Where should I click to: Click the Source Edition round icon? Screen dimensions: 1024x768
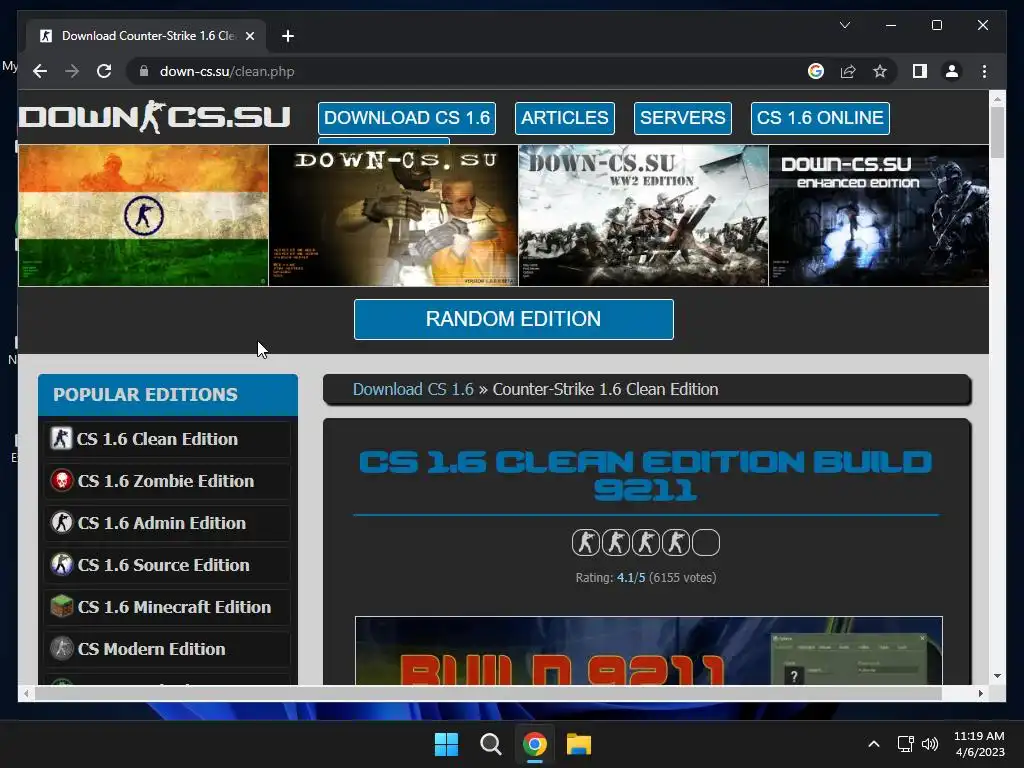(61, 564)
